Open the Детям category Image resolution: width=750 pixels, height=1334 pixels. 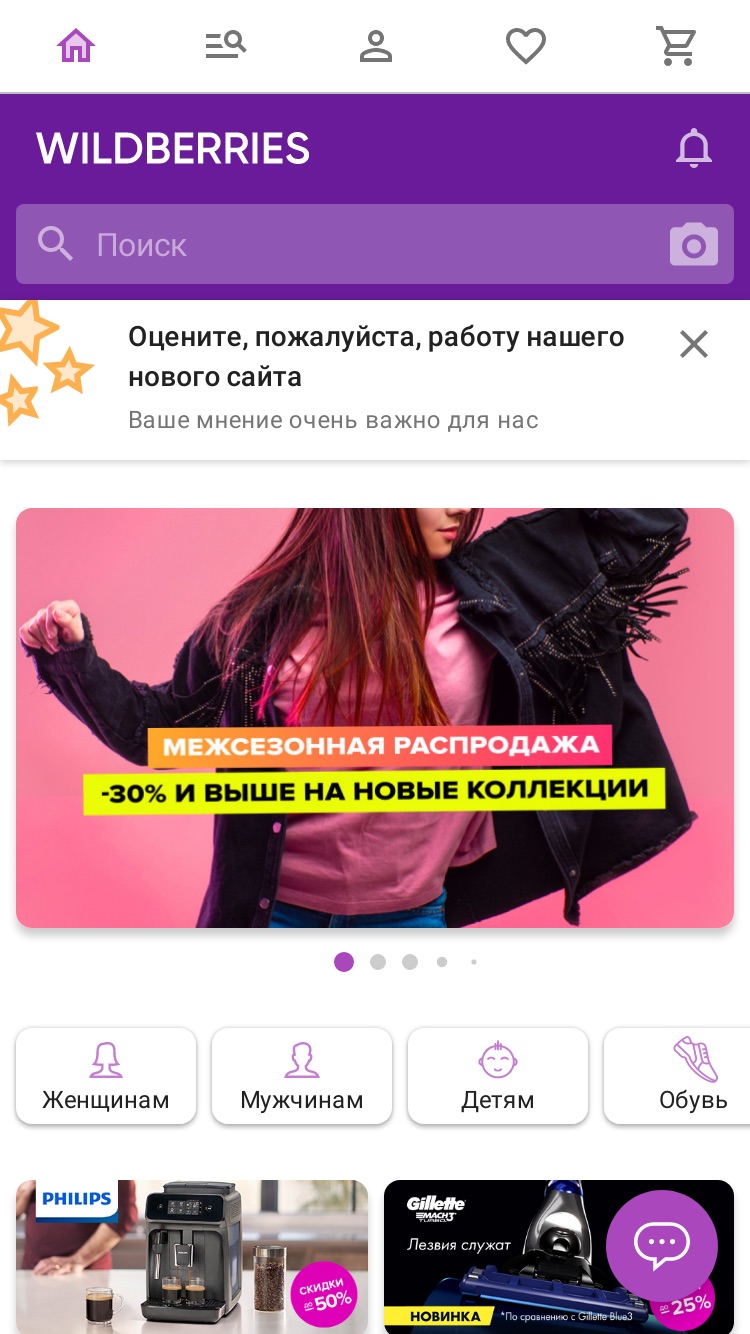point(498,1076)
